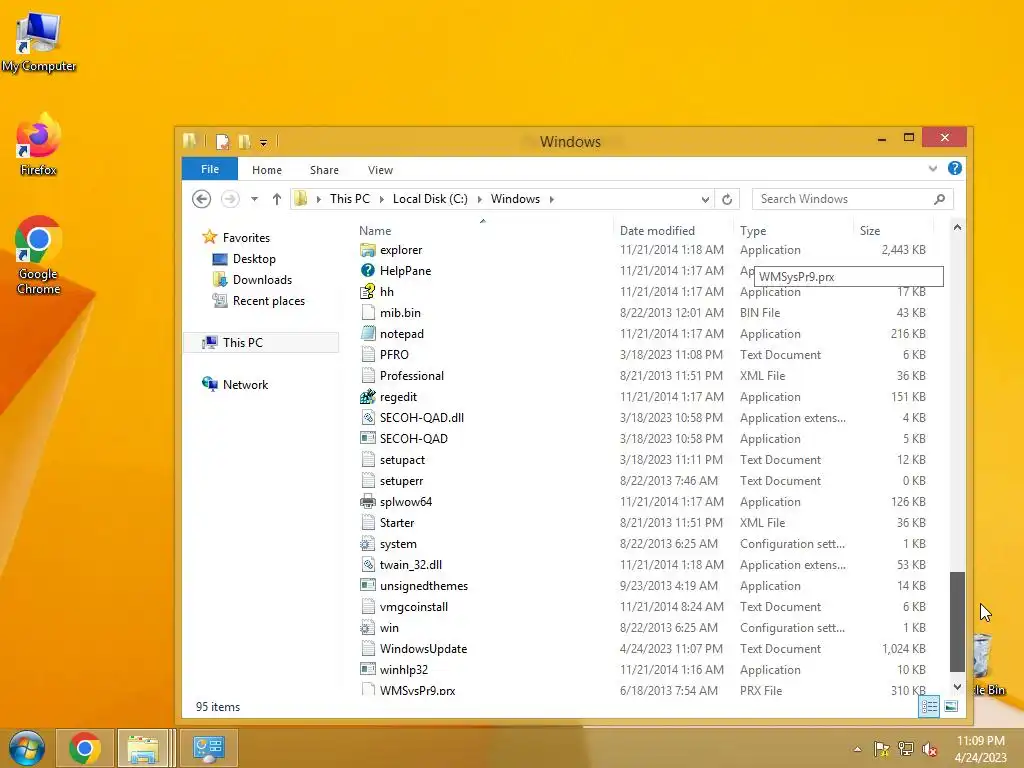Open the Action Center flag tray icon

click(x=881, y=749)
